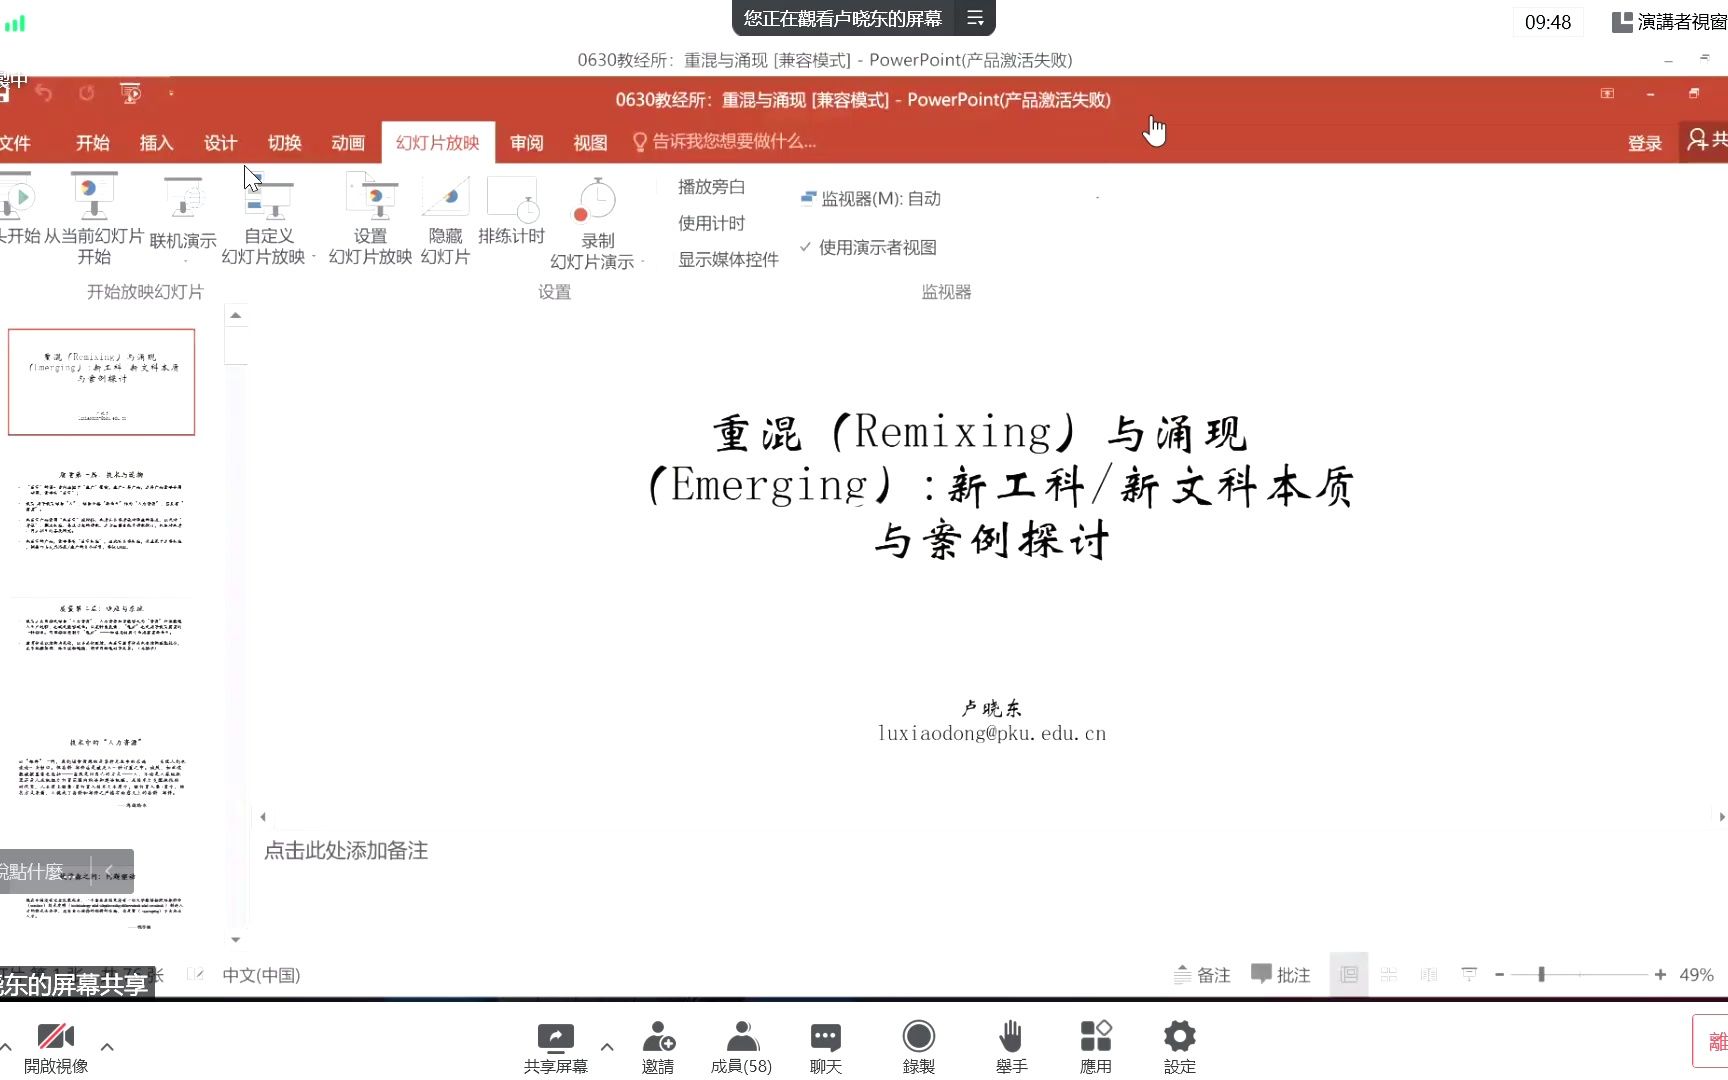Screen dimensions: 1728x1080
Task: Toggle 显示媒体控件 show media controls
Action: (727, 260)
